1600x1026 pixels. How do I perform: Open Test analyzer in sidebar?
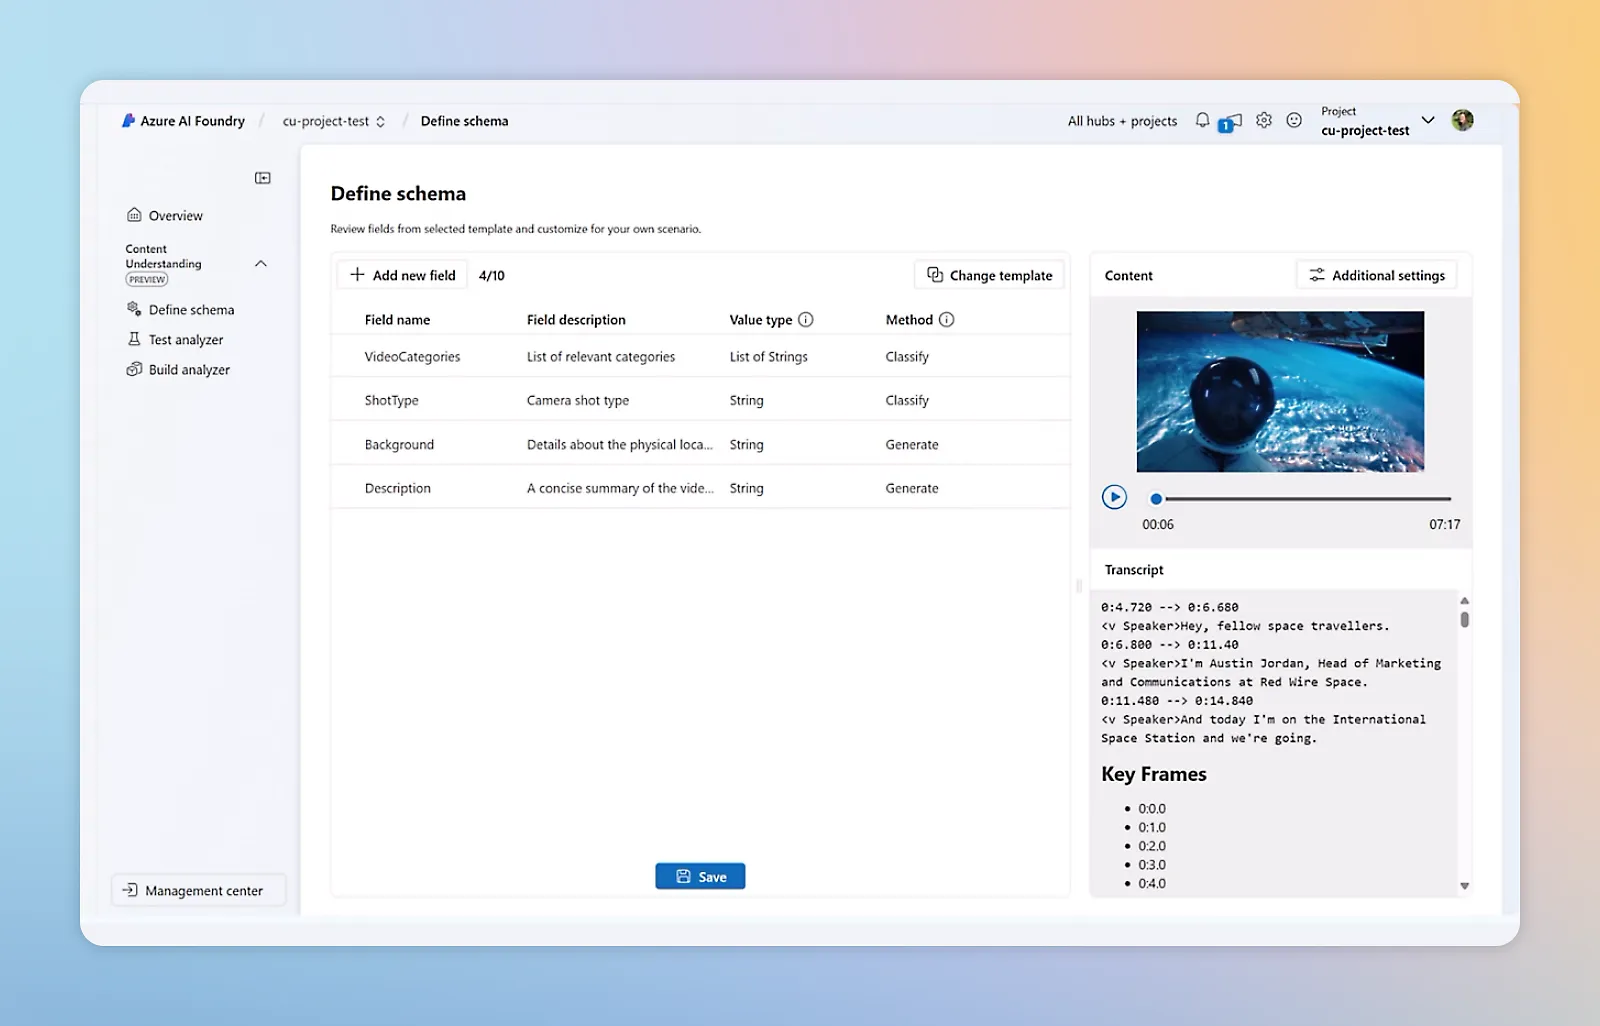click(x=185, y=340)
